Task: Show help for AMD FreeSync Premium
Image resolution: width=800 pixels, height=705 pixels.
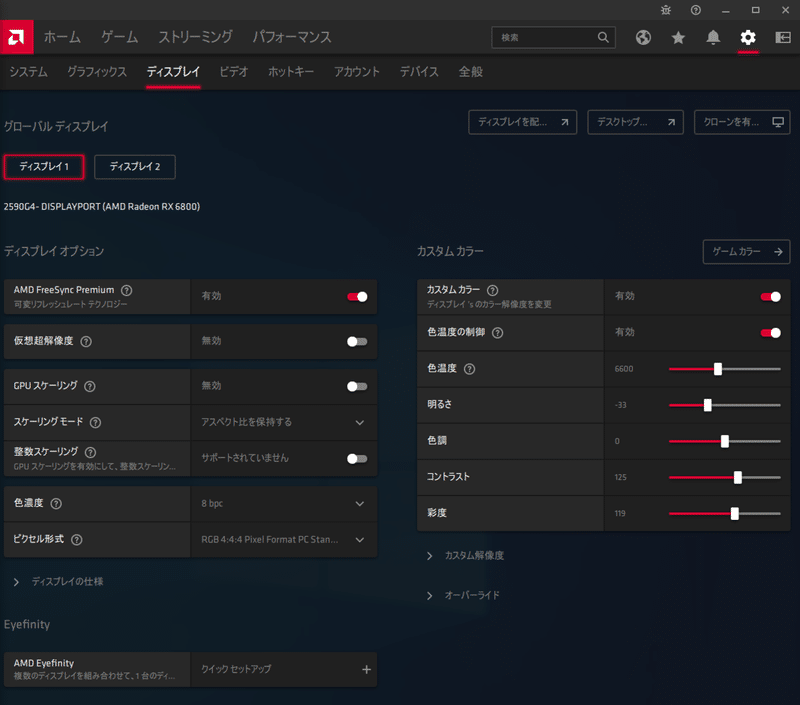Action: coord(127,290)
